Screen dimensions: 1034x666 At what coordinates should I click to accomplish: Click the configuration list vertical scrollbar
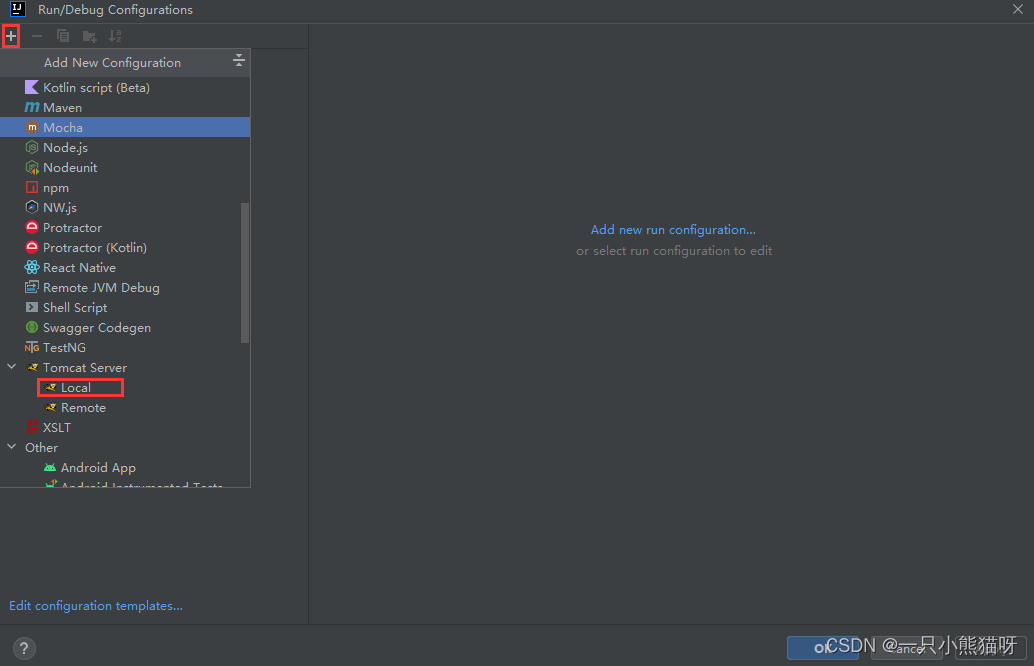pyautogui.click(x=245, y=272)
